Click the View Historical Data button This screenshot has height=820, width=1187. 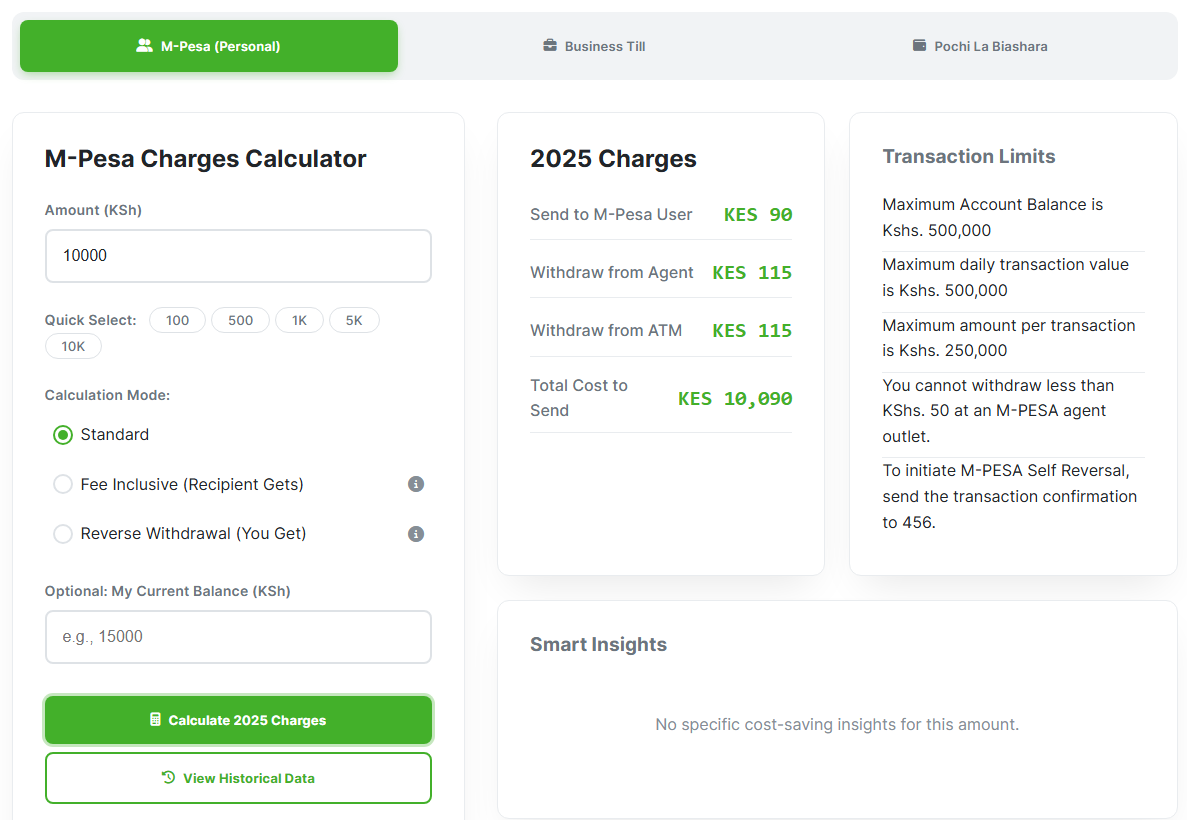[238, 778]
